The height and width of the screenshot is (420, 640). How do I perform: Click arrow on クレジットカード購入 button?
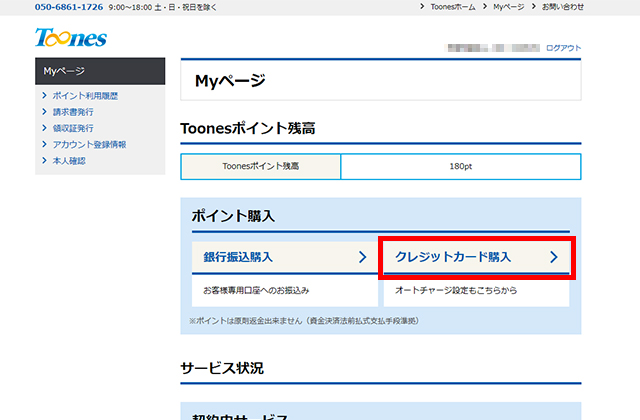pos(553,257)
